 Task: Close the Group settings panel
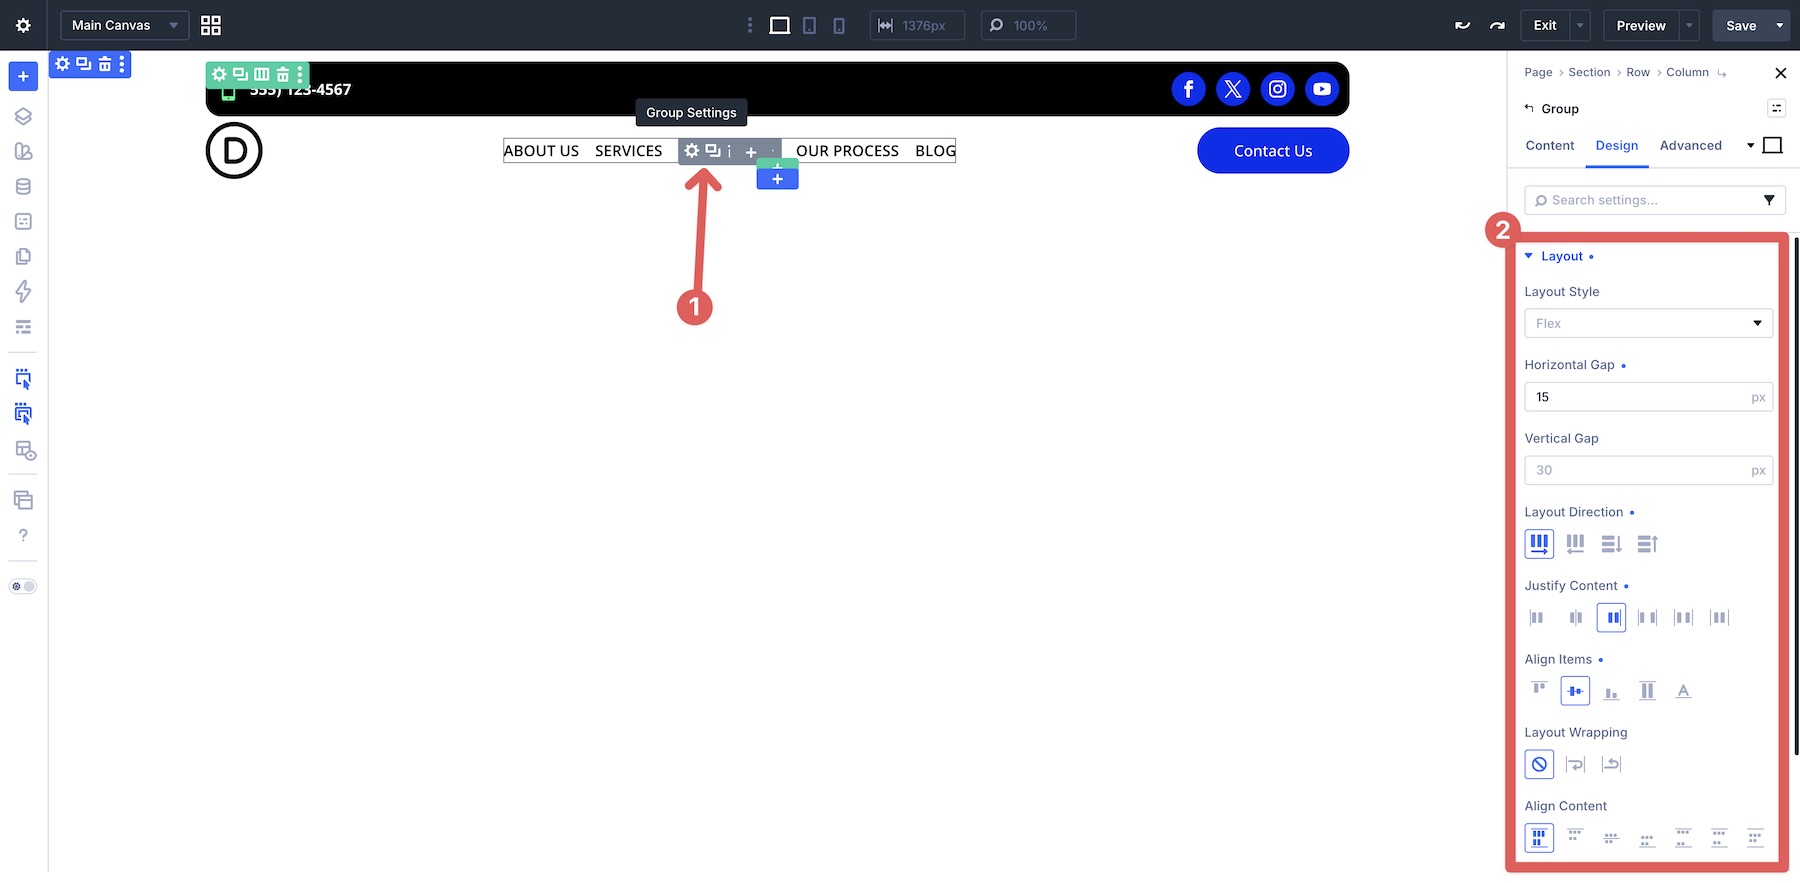click(x=1780, y=73)
